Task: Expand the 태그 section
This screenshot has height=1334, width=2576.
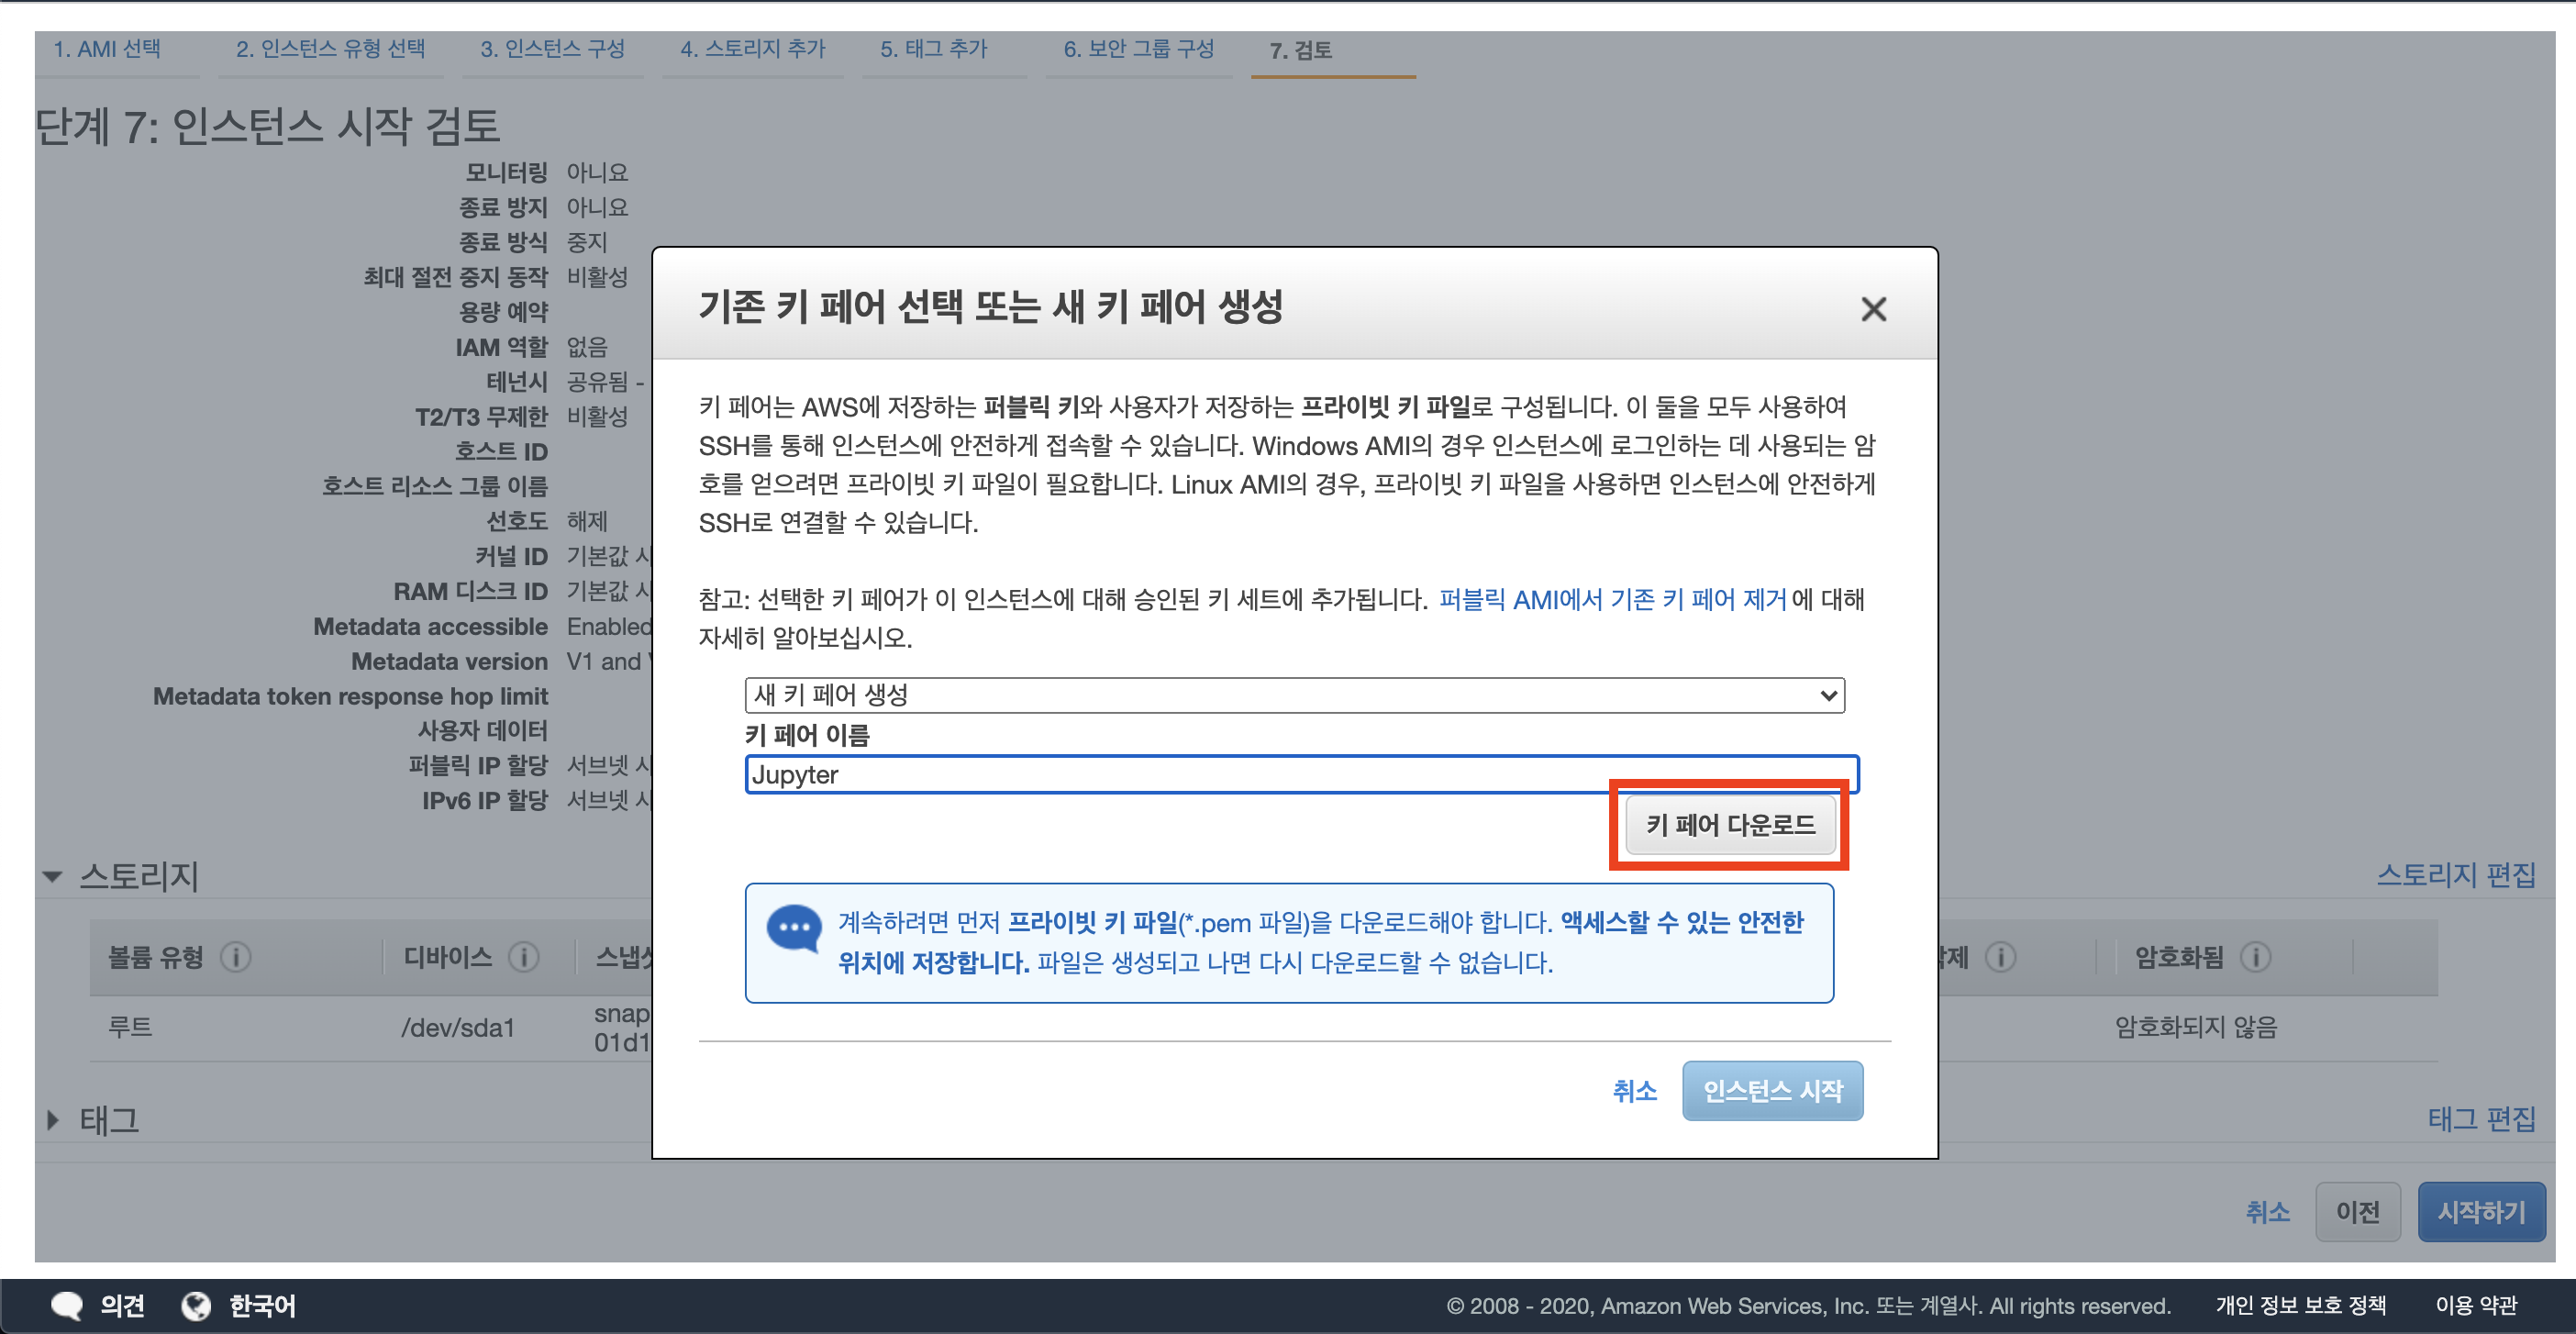Action: click(53, 1119)
